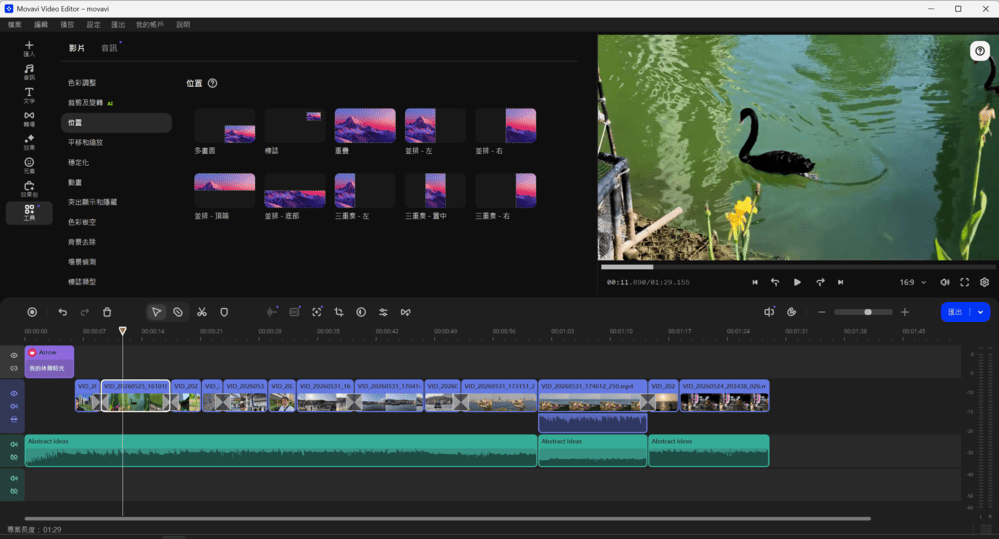Viewport: 999px width, 539px height.
Task: Open the 音訊 audio library in the sidebar
Action: (x=29, y=71)
